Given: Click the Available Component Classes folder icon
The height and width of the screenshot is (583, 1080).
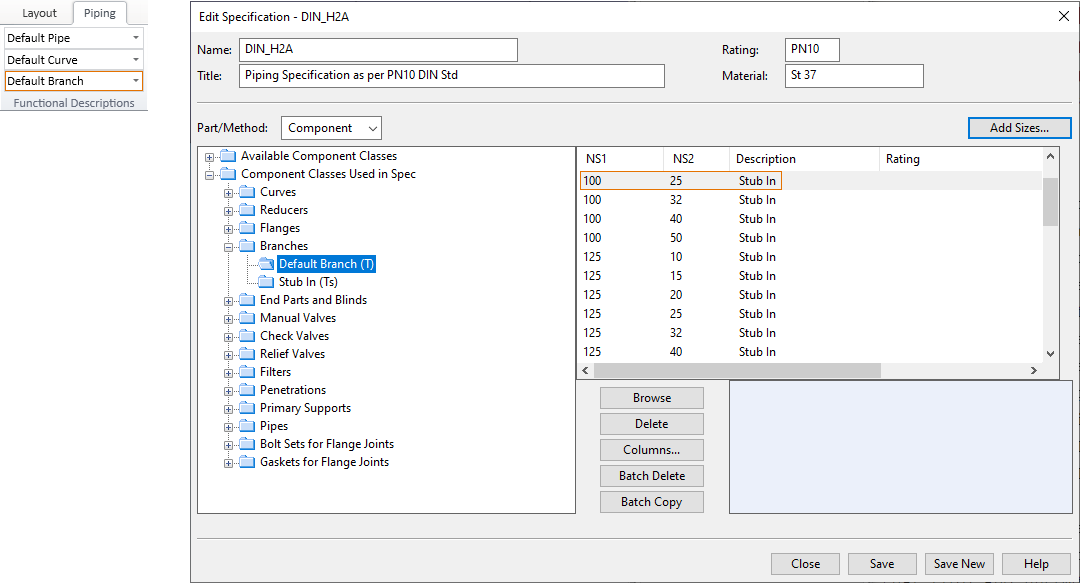Looking at the screenshot, I should [228, 156].
